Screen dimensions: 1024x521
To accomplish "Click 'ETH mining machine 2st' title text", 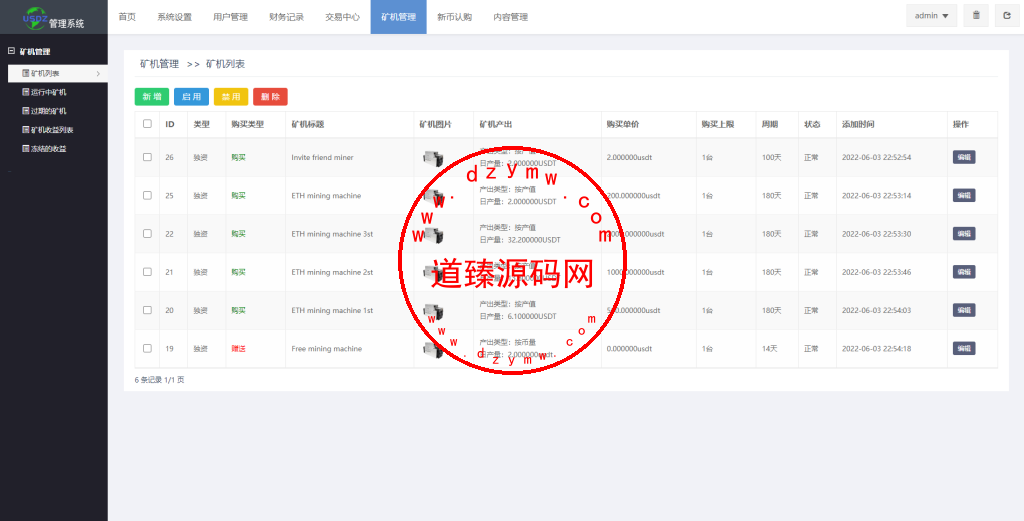I will [332, 272].
